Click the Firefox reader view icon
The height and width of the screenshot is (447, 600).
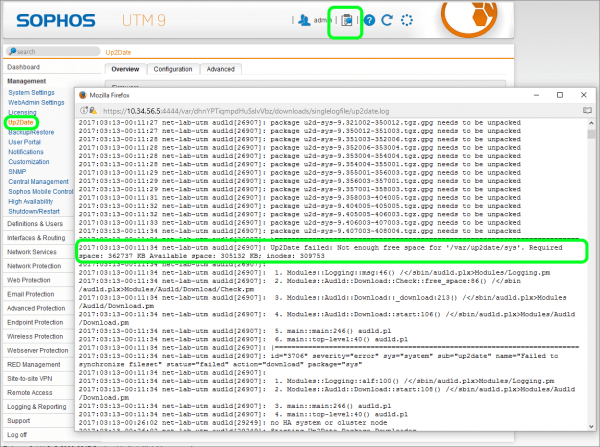tap(587, 111)
